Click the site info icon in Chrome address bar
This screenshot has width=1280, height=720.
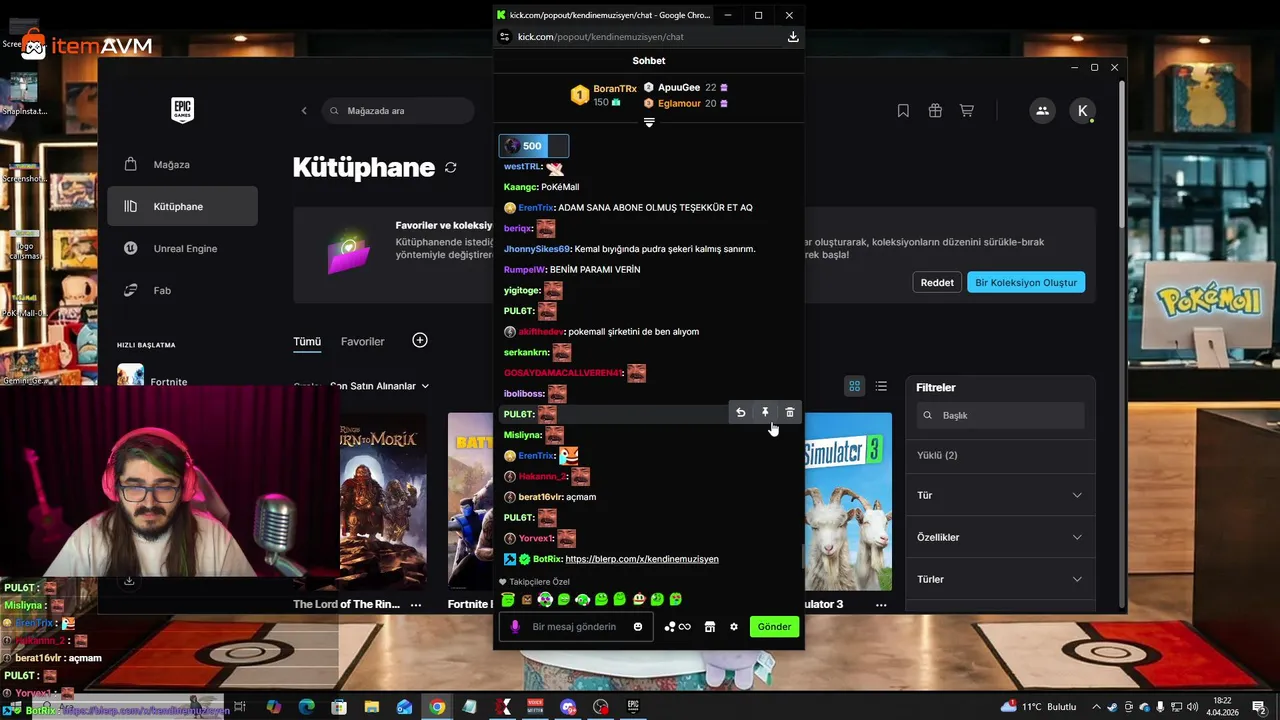tap(505, 37)
